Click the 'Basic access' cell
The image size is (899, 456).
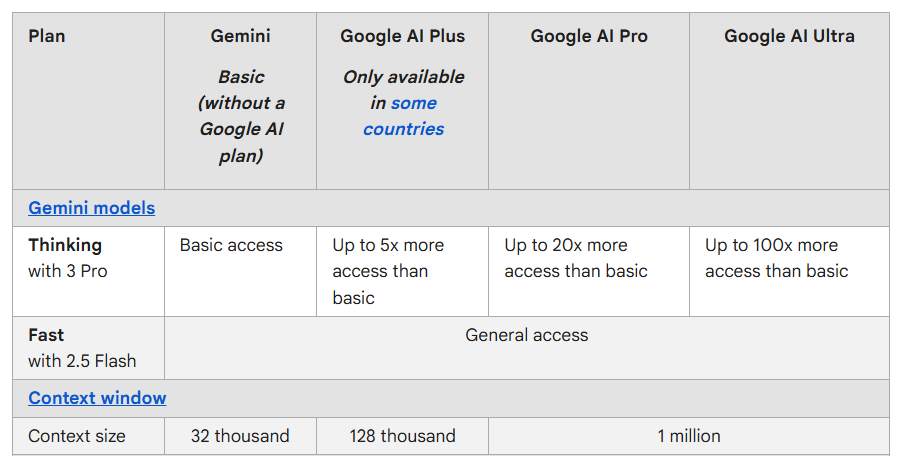coord(231,245)
